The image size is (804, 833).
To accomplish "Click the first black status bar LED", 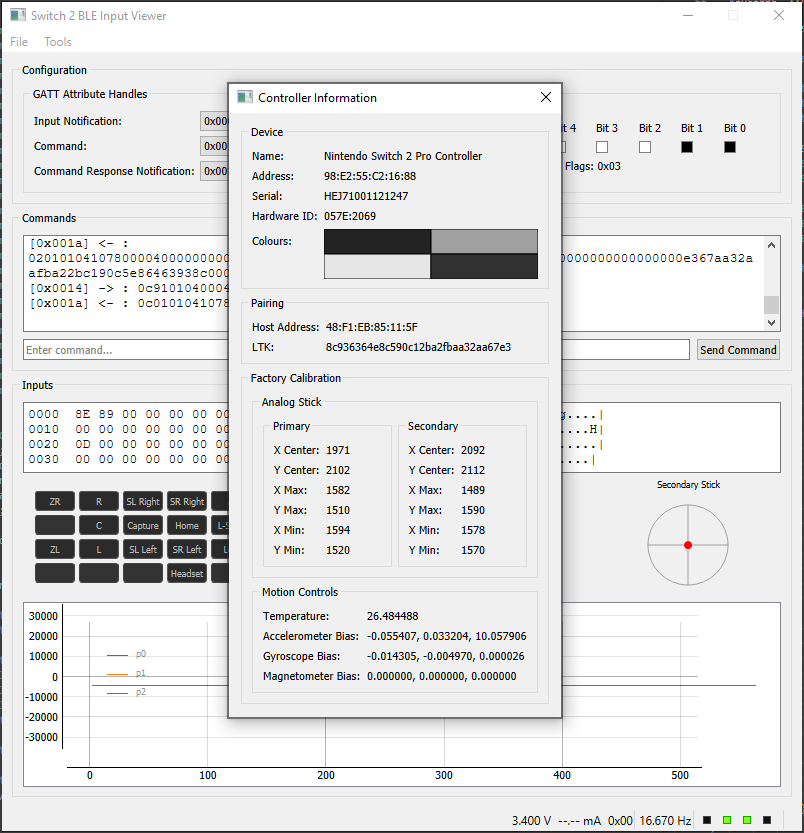I will pyautogui.click(x=707, y=820).
